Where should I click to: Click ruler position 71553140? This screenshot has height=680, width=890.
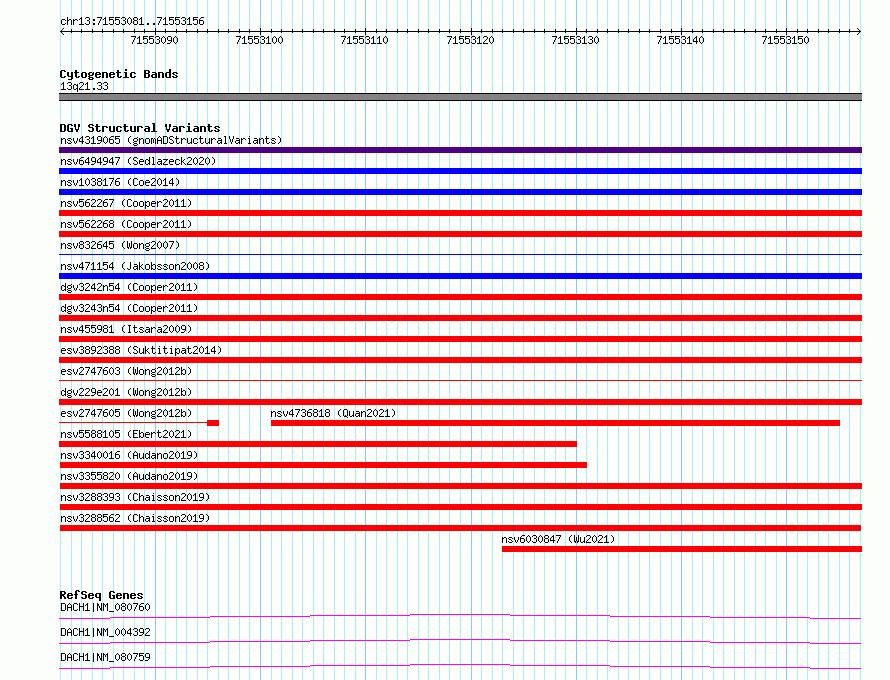point(681,40)
